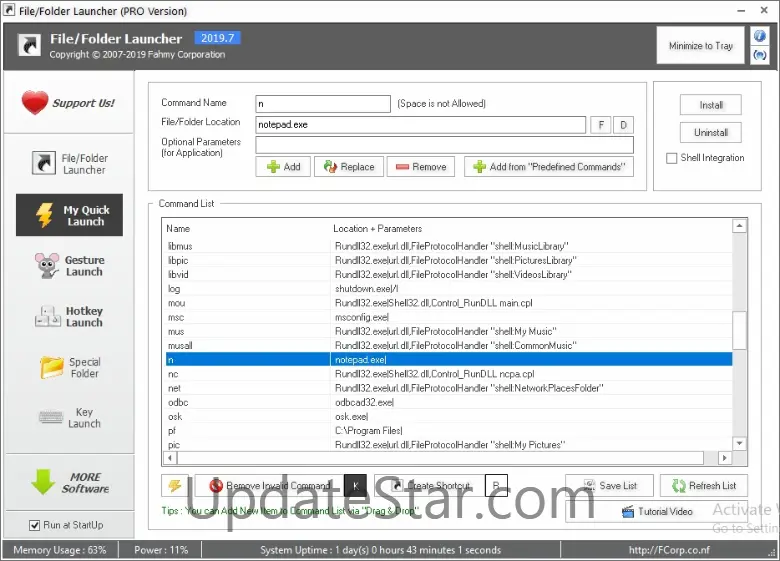780x561 pixels.
Task: Click the Replace command button
Action: tap(349, 167)
